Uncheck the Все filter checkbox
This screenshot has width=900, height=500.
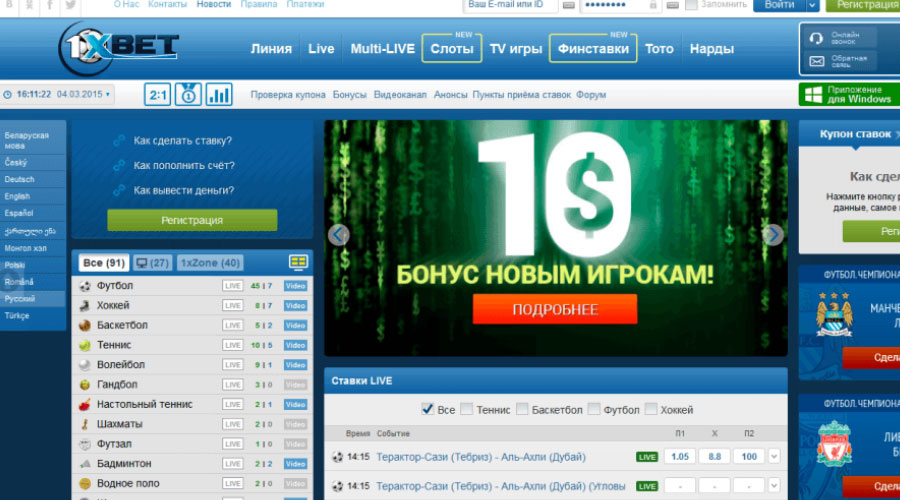coord(428,409)
